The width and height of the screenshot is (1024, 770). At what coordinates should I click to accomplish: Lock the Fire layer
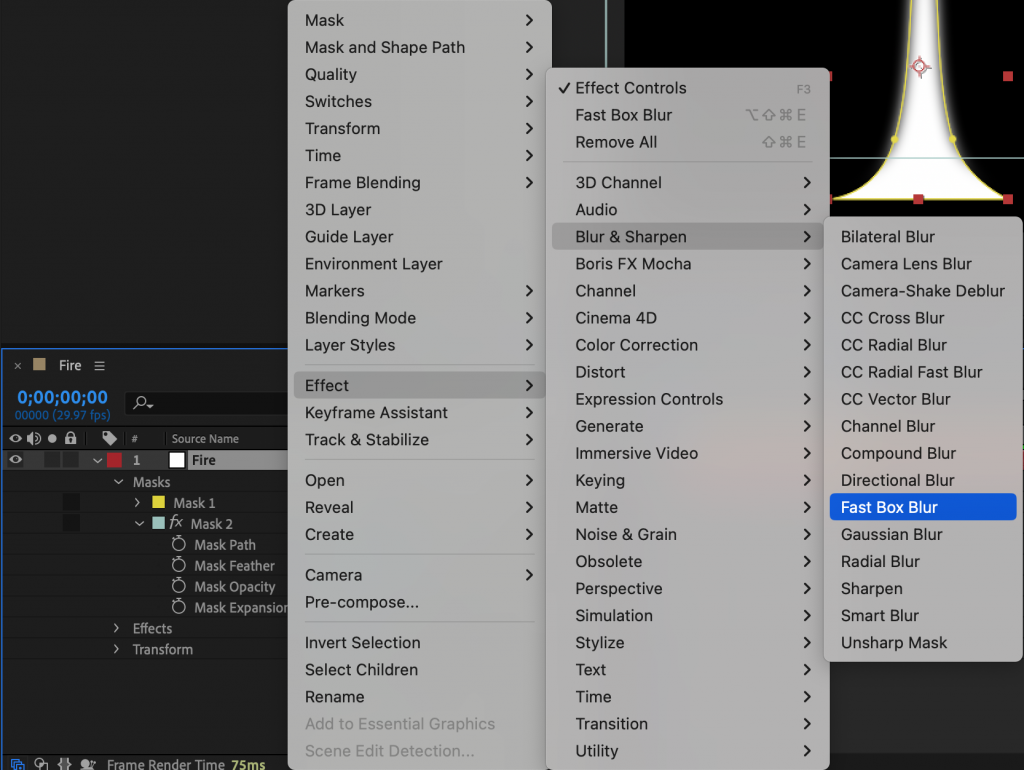coord(71,460)
